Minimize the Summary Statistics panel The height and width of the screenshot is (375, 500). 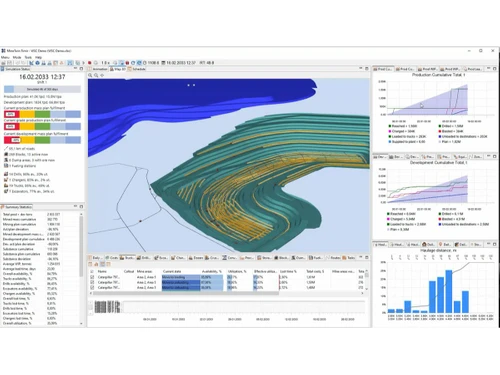point(75,207)
